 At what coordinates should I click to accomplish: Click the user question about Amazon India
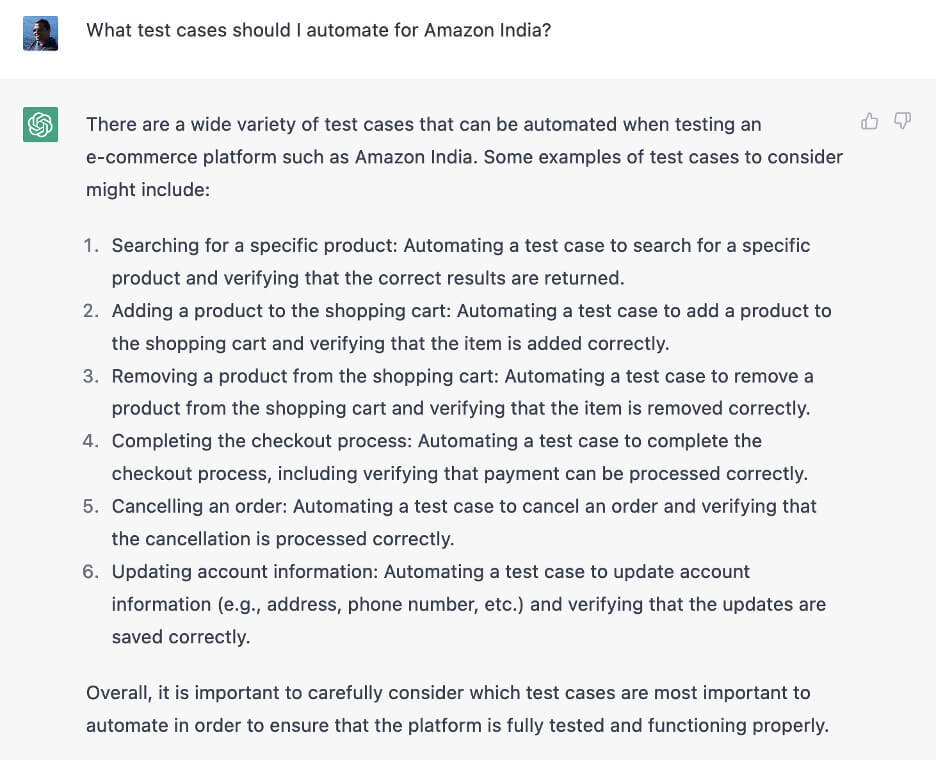click(x=318, y=30)
